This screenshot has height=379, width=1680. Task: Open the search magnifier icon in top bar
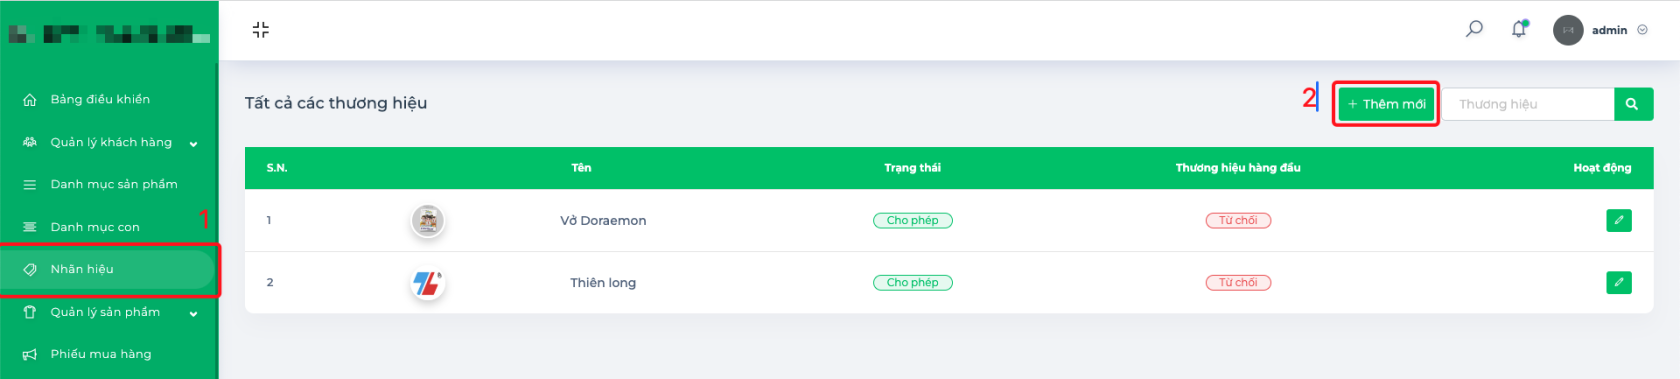pos(1474,29)
